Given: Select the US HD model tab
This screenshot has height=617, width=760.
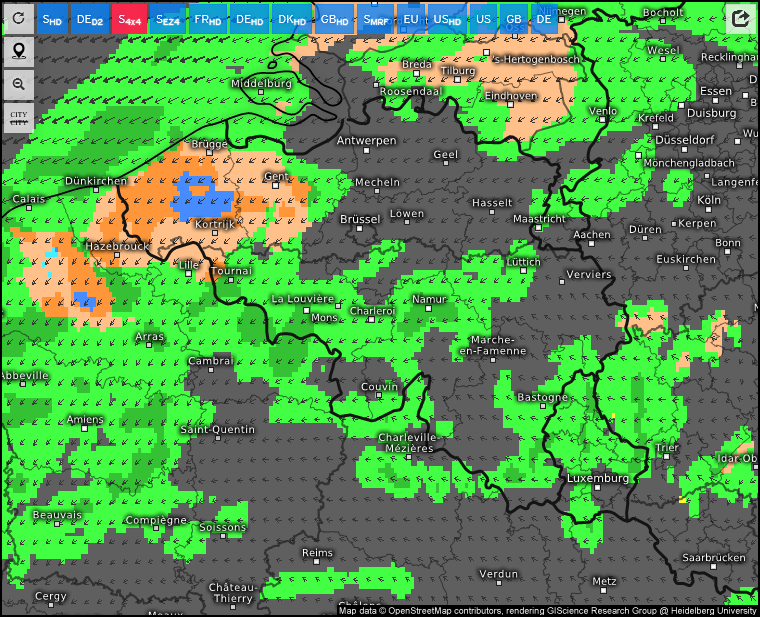Looking at the screenshot, I should click(x=447, y=19).
